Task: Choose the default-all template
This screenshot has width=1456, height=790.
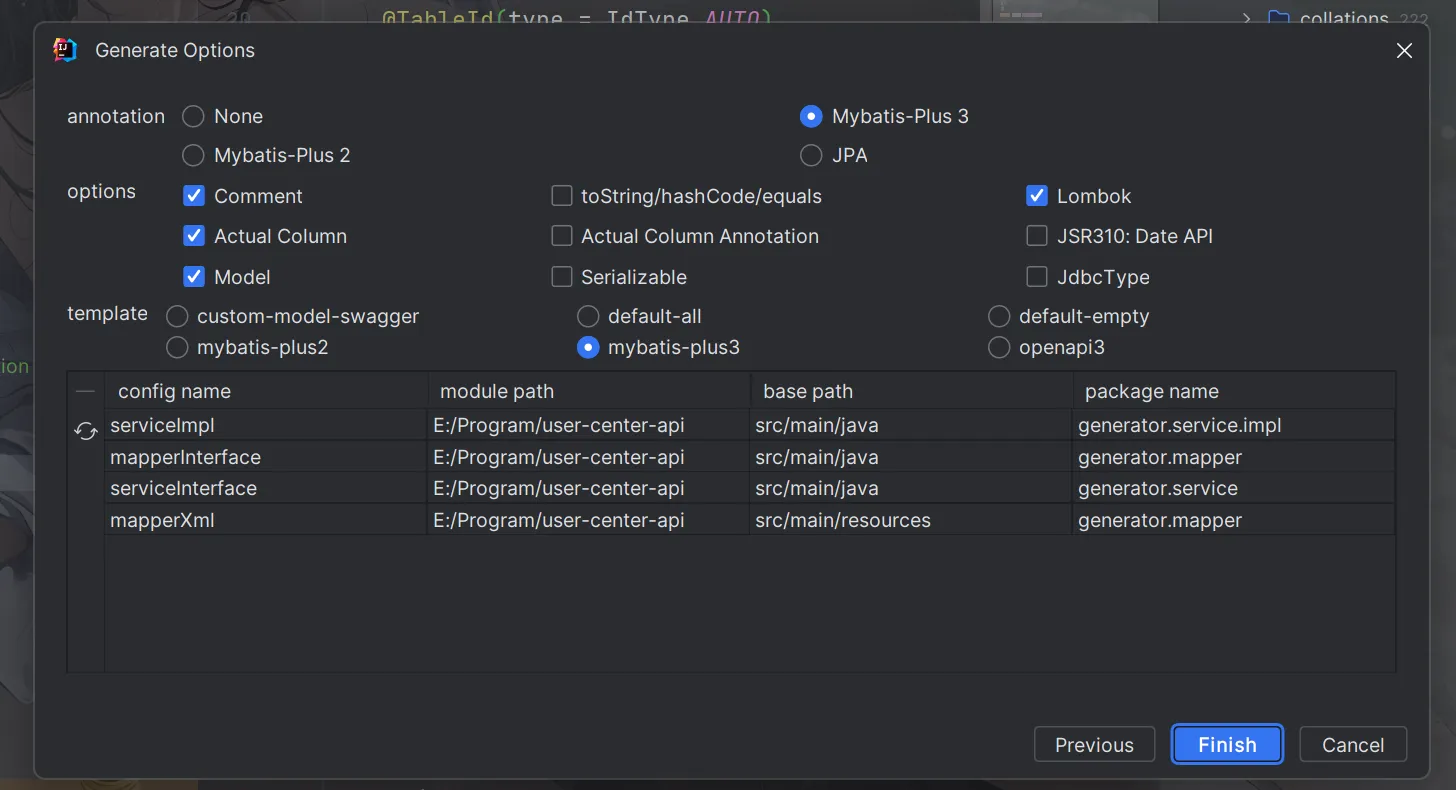Action: pyautogui.click(x=588, y=316)
